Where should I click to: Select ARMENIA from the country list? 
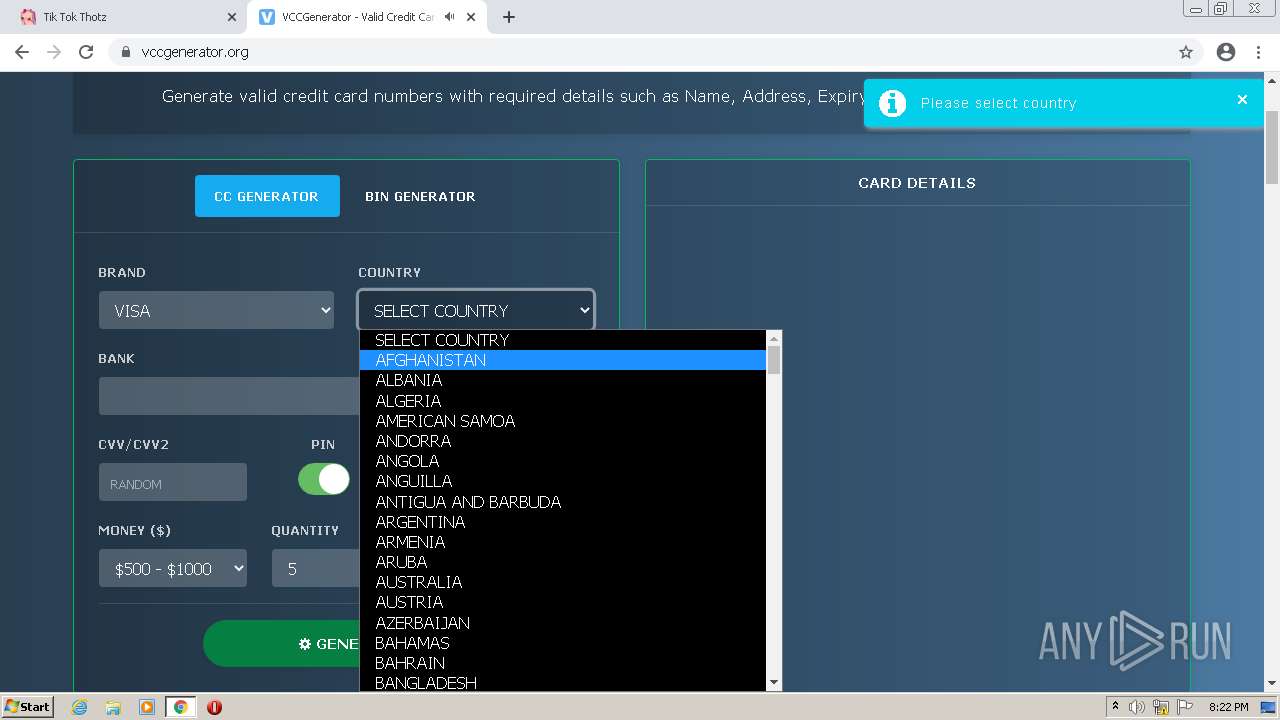point(563,542)
